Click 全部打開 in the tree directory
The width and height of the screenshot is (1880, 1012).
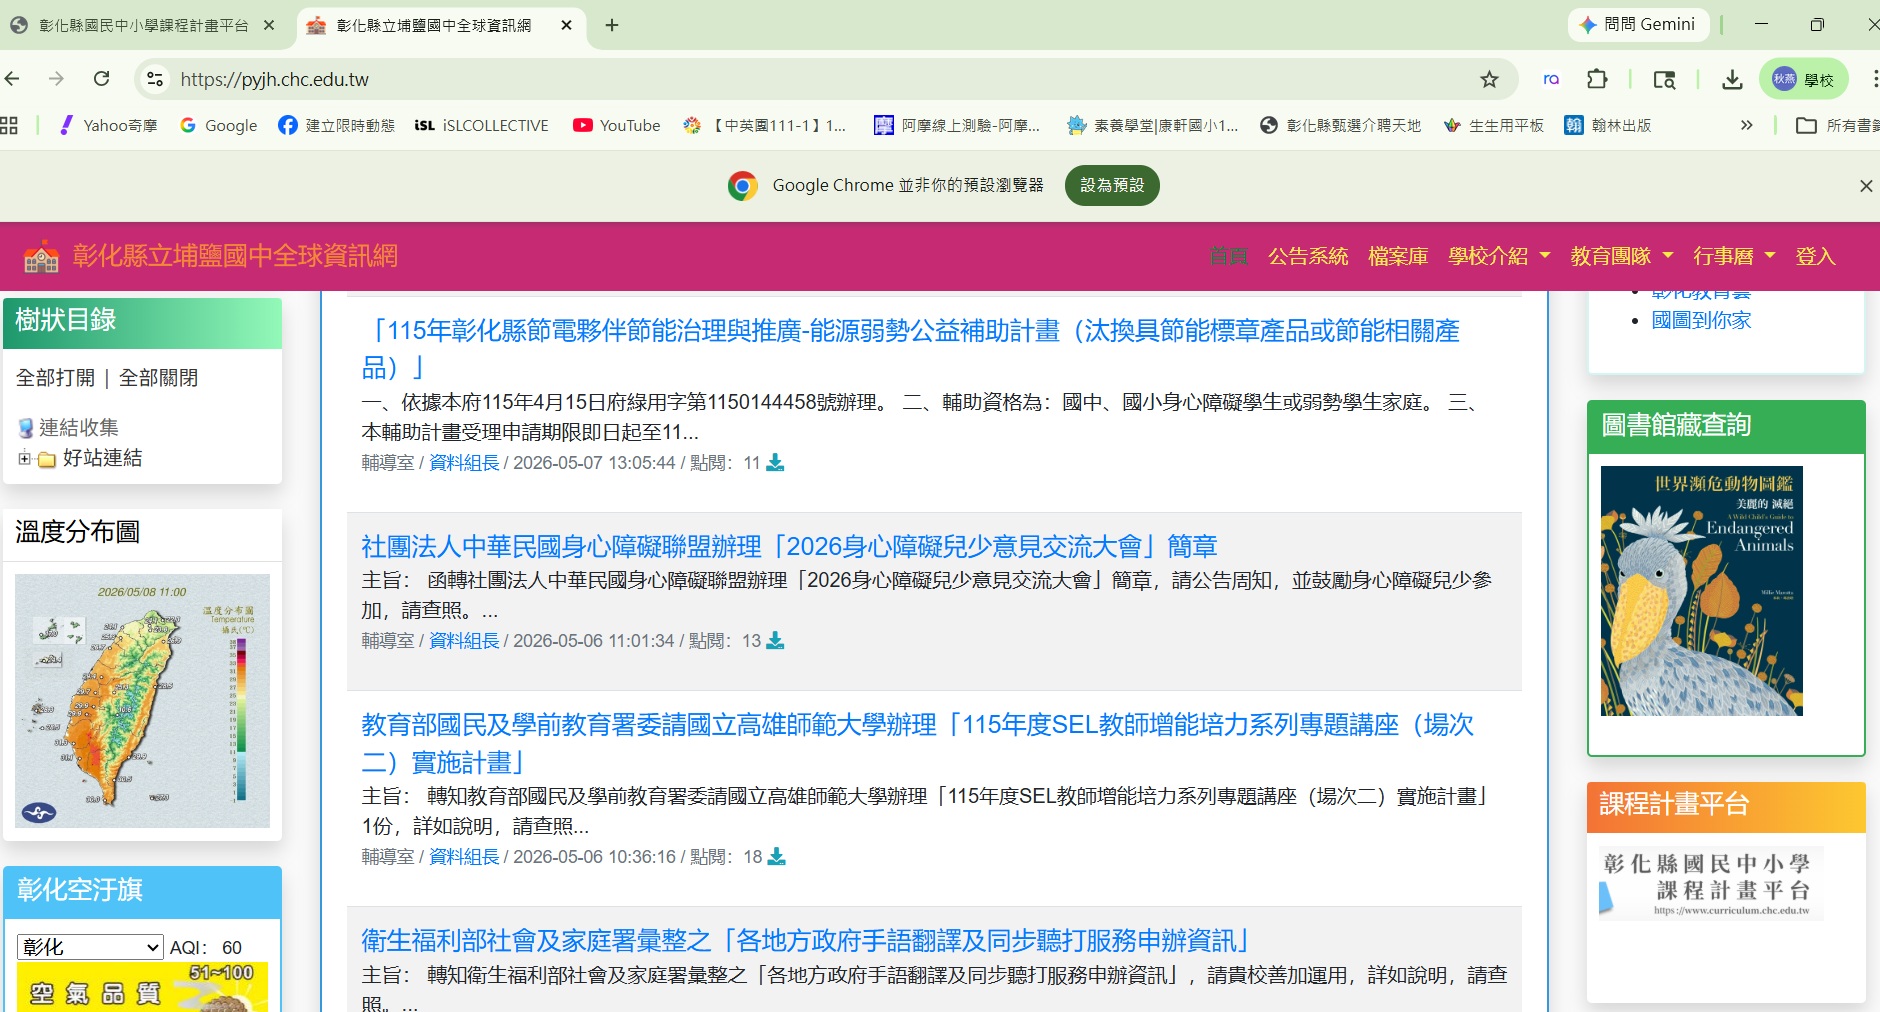[x=56, y=378]
